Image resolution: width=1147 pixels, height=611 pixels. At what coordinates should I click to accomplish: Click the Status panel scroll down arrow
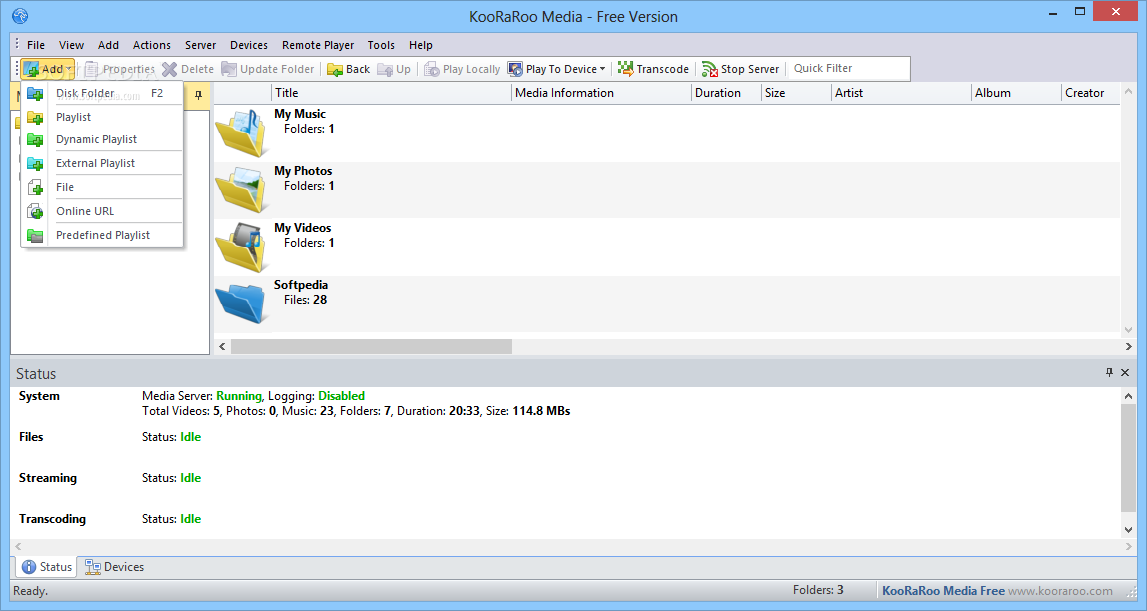coord(1128,530)
